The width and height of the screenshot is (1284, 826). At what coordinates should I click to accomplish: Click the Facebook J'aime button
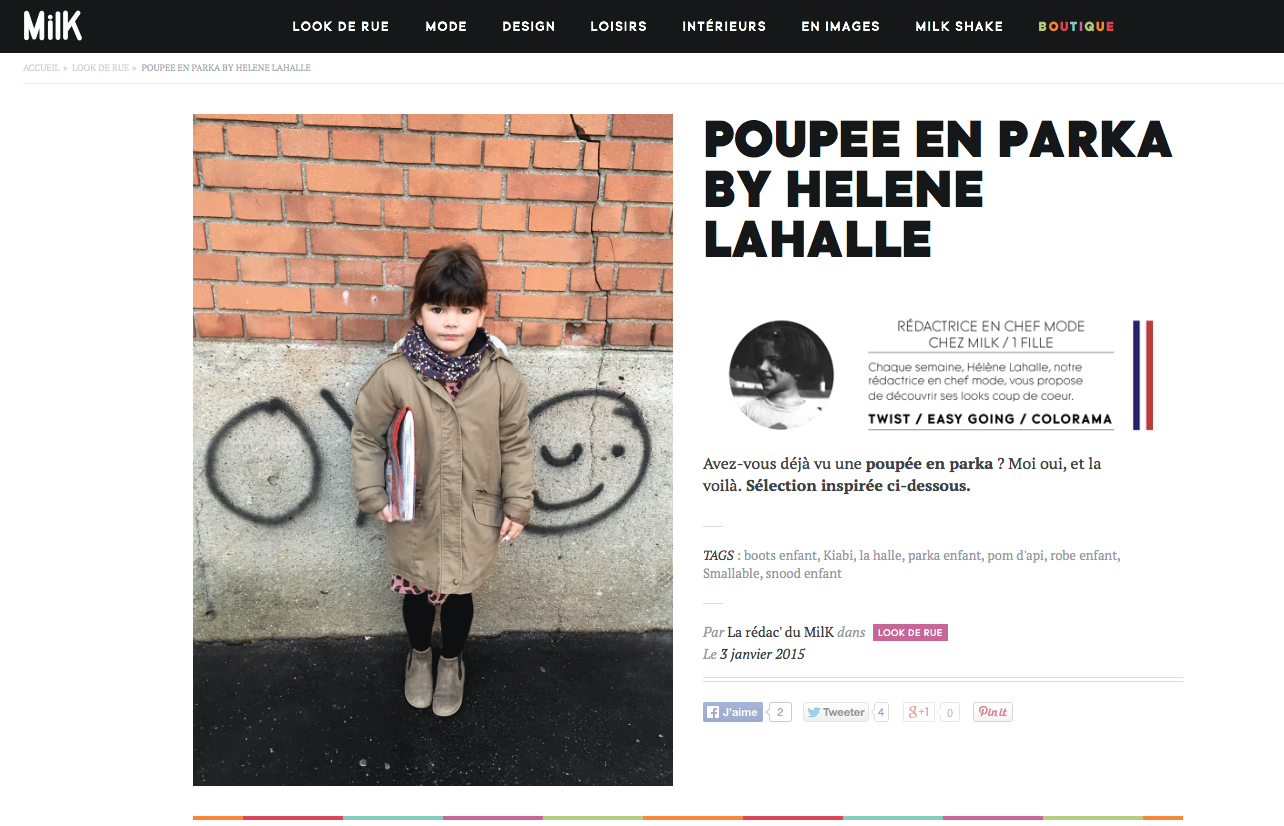(x=733, y=712)
